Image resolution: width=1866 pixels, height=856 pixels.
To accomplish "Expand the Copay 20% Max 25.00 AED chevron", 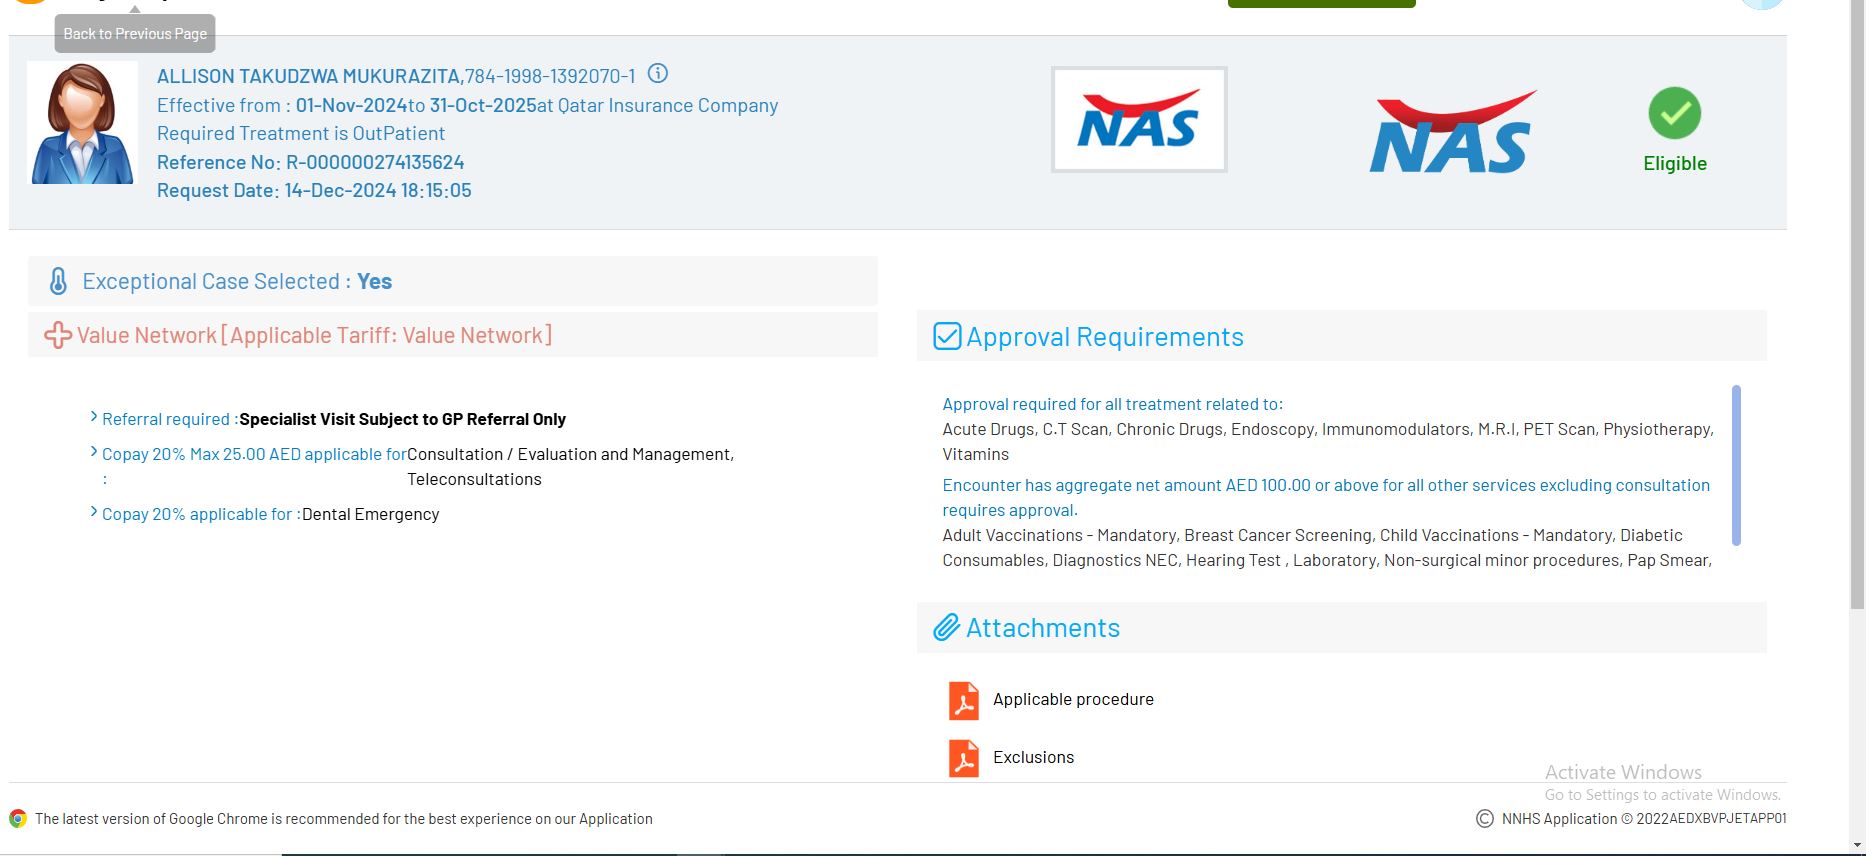I will pos(94,452).
